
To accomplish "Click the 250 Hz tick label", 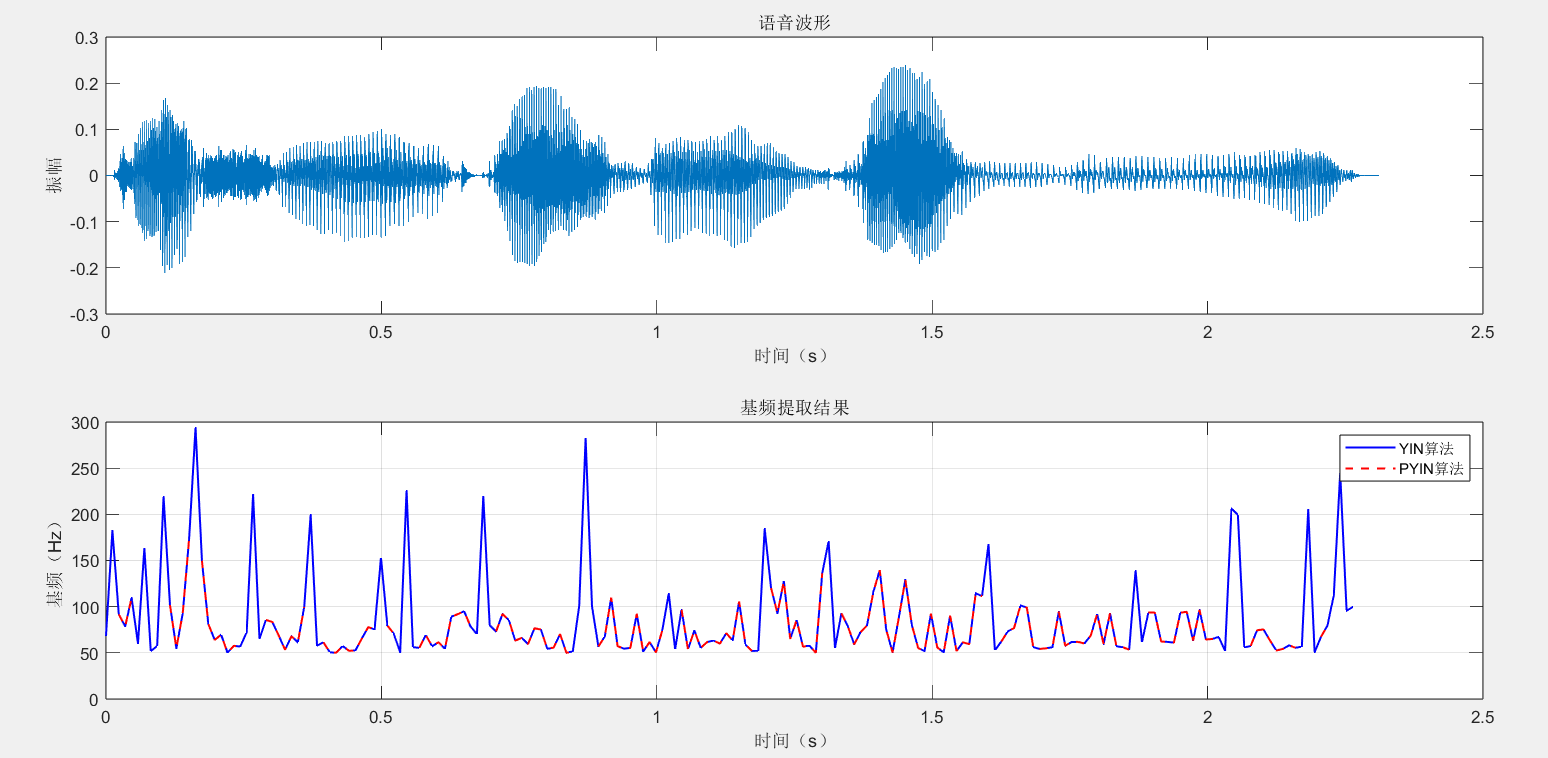I will [x=86, y=469].
